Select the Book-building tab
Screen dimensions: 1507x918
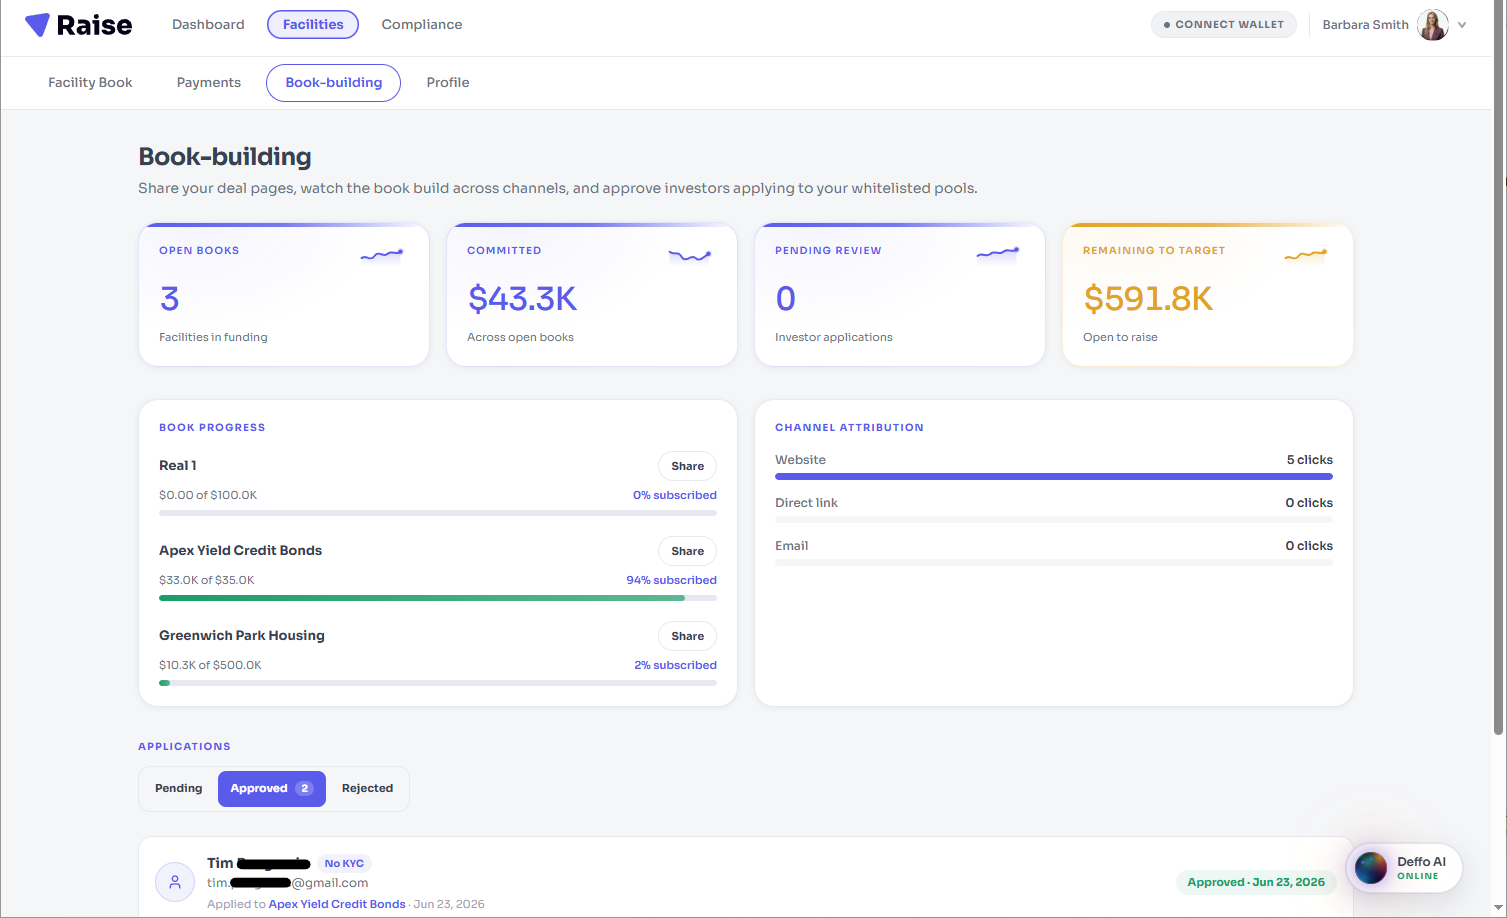(334, 83)
